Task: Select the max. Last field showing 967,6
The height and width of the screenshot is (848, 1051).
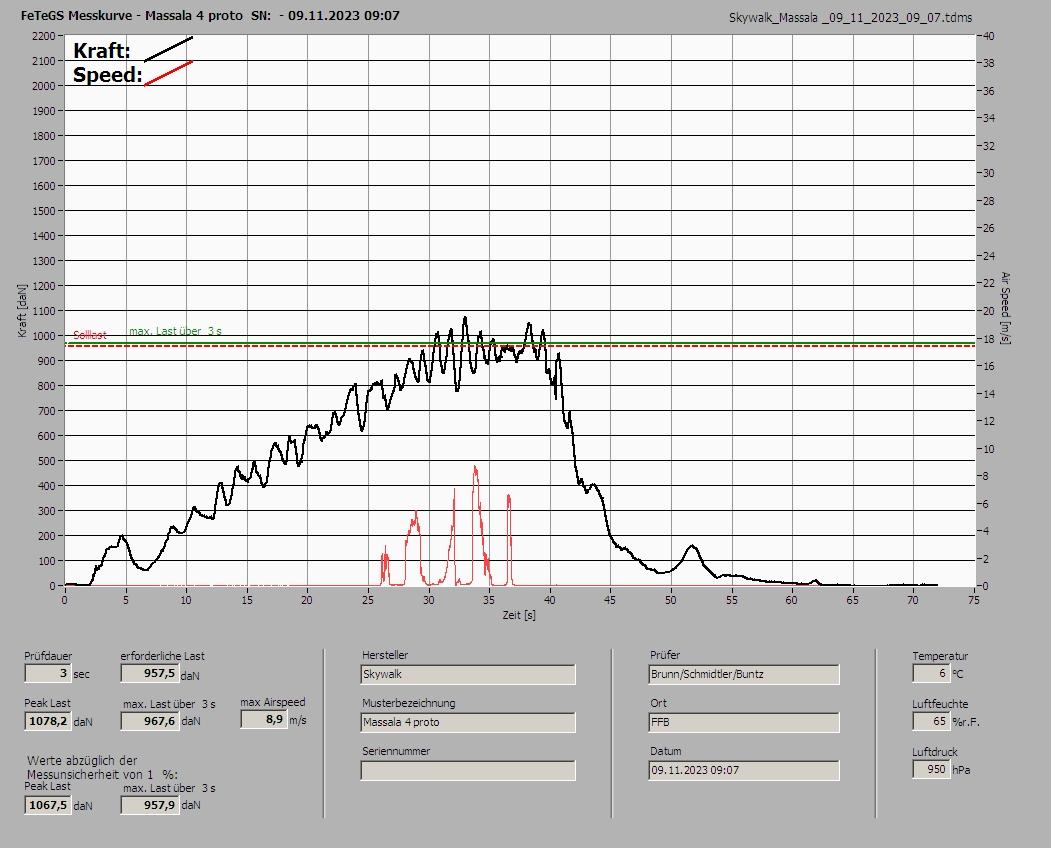Action: 150,721
